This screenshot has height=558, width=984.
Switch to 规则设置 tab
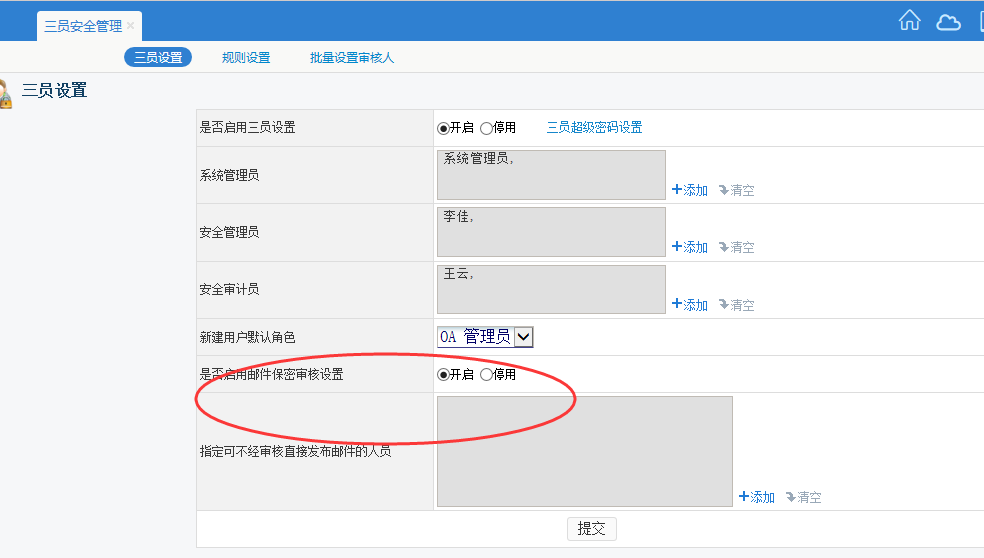pyautogui.click(x=246, y=58)
